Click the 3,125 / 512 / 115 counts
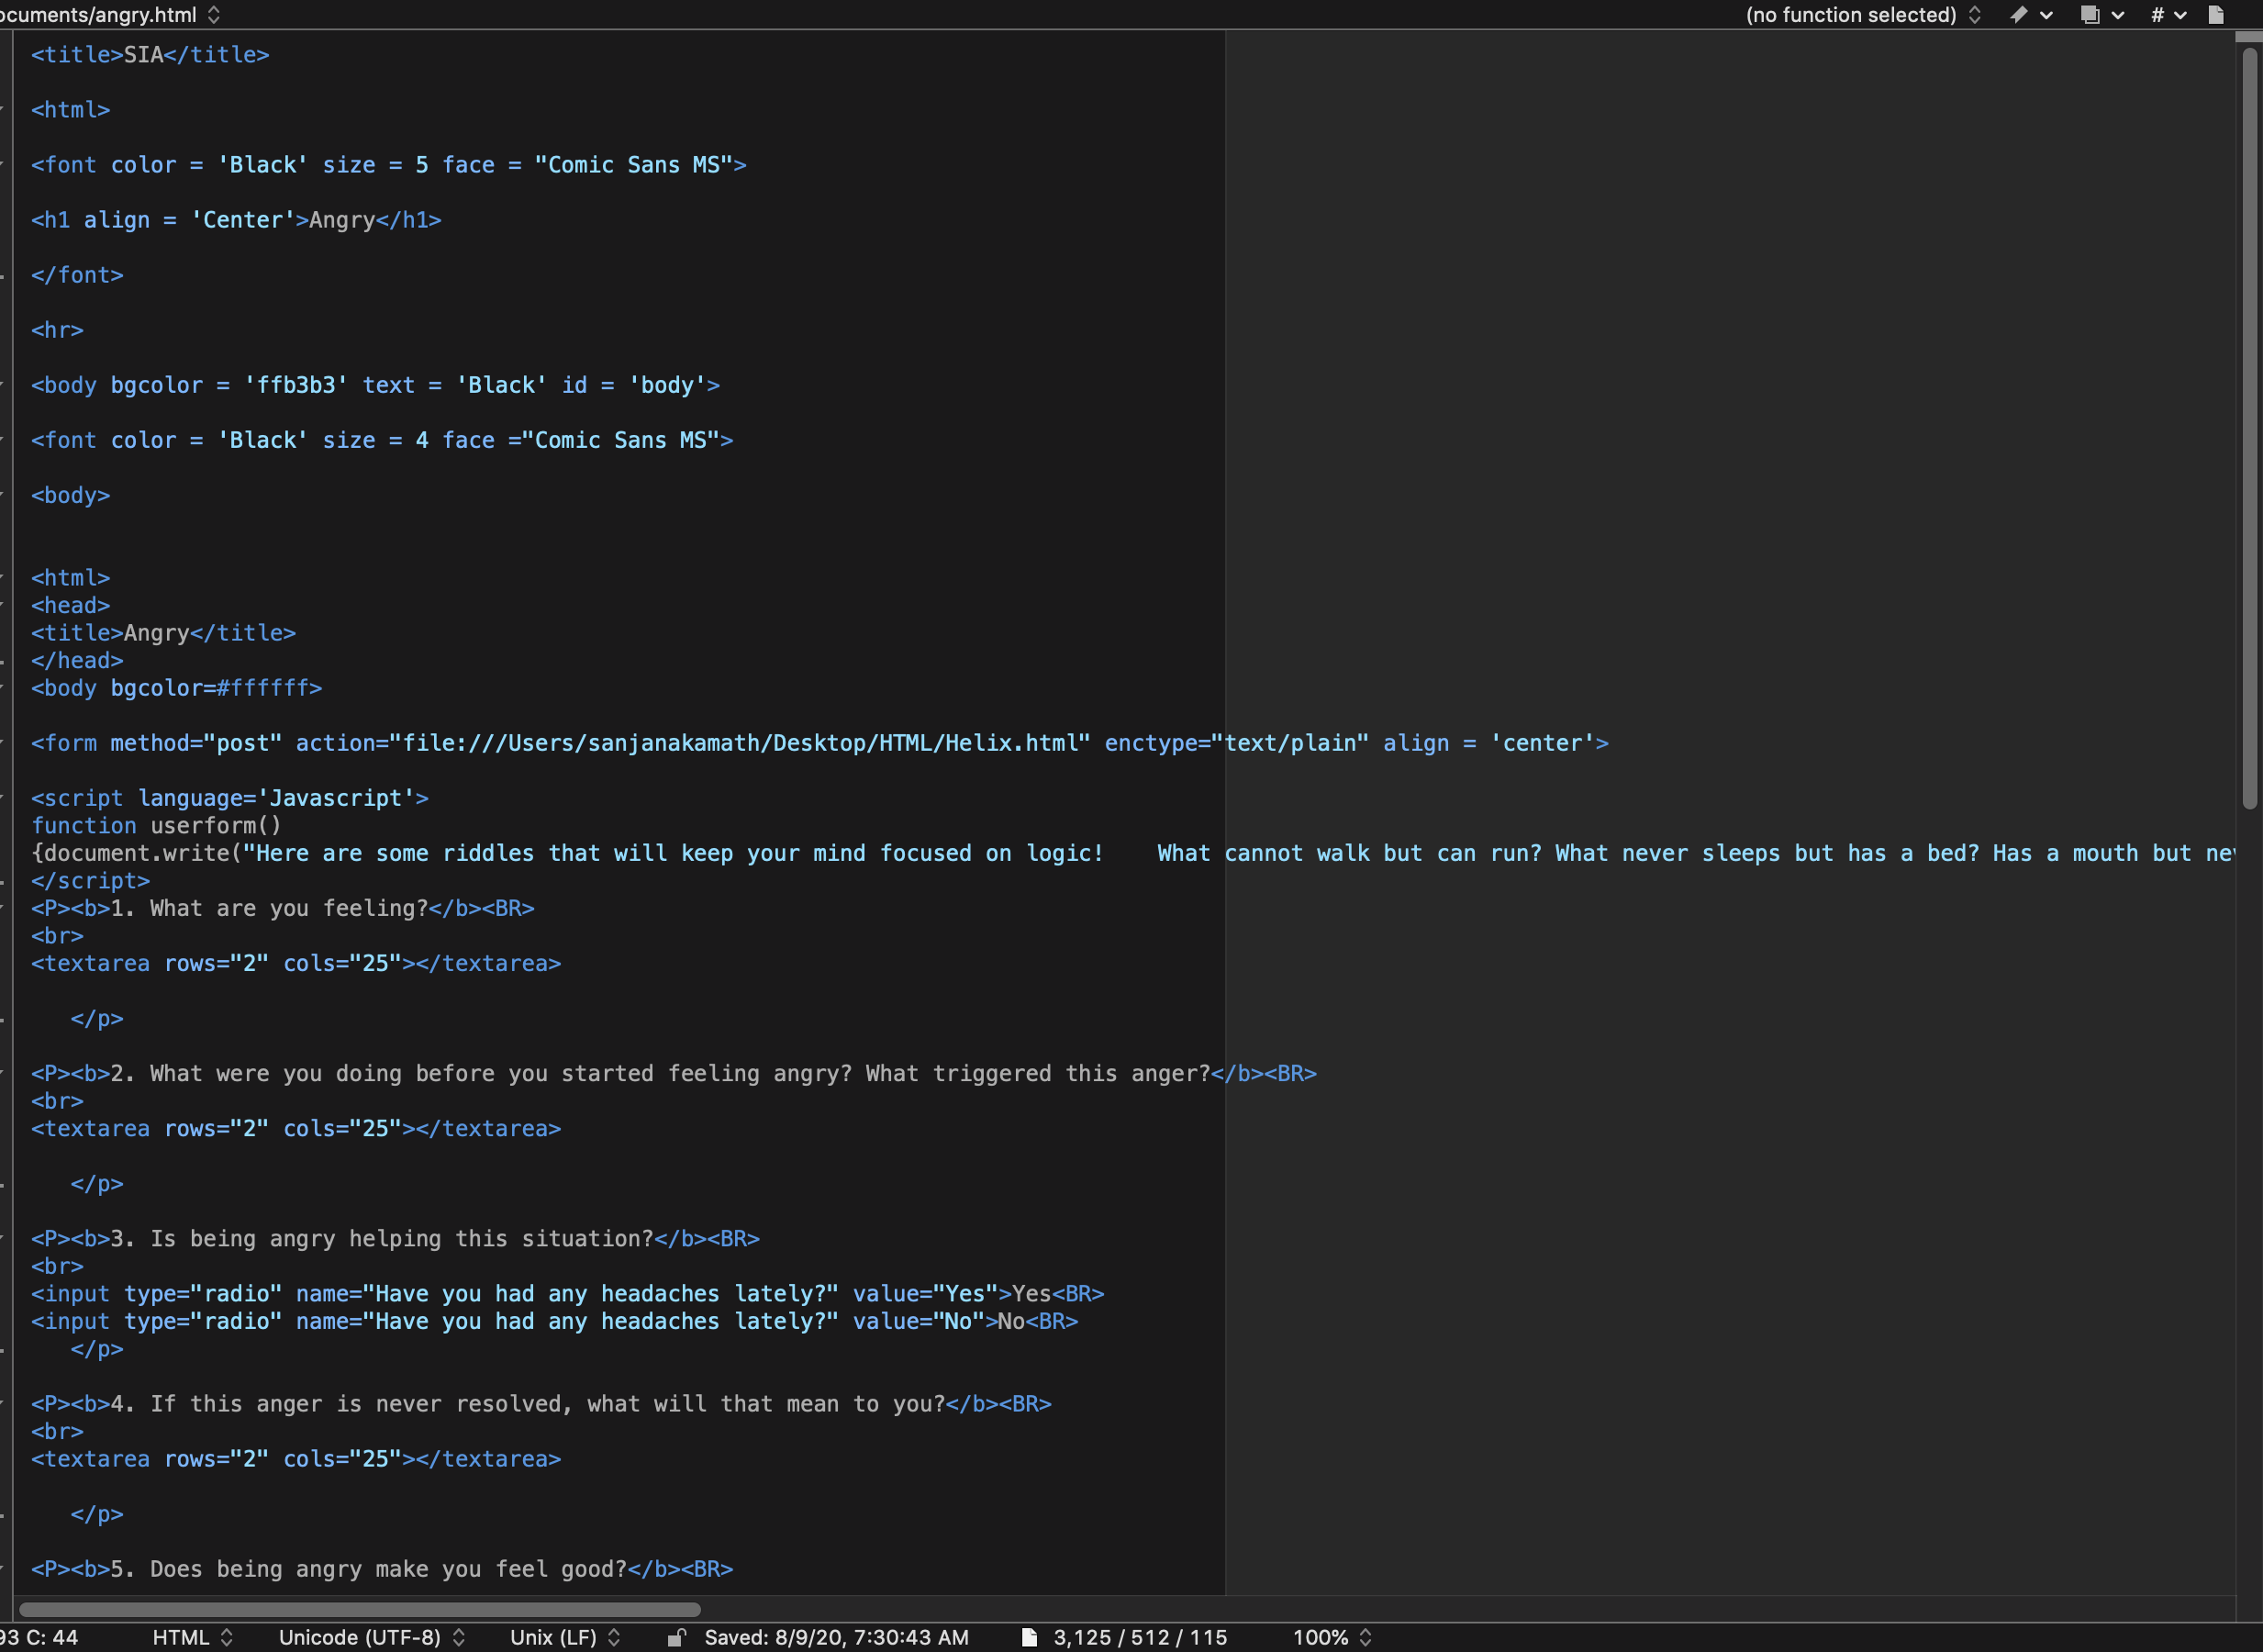This screenshot has width=2263, height=1652. pyautogui.click(x=1140, y=1637)
